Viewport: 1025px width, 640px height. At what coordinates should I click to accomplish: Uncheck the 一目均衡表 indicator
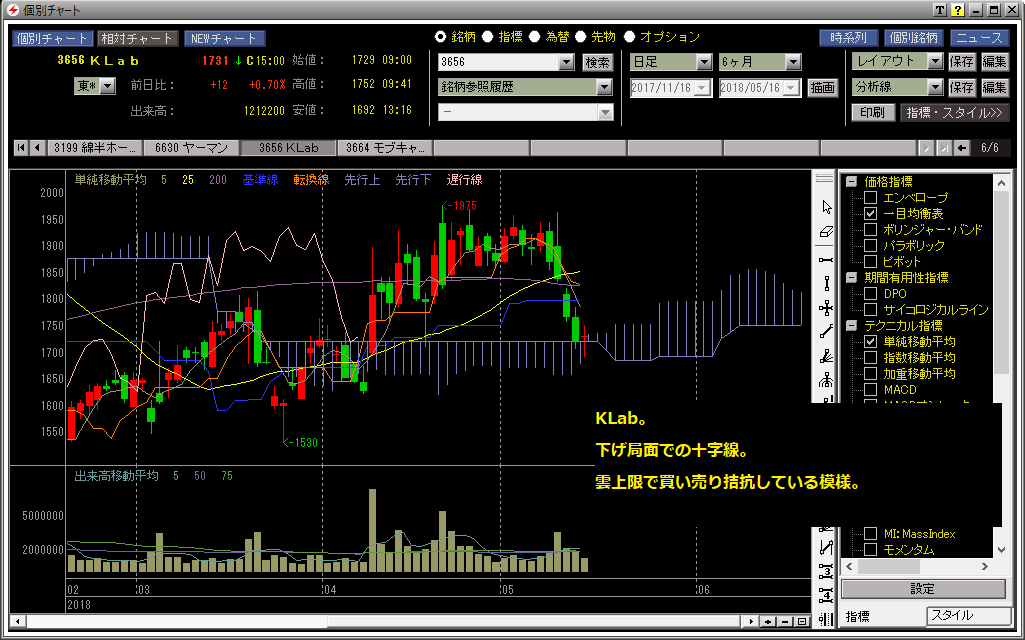(870, 214)
